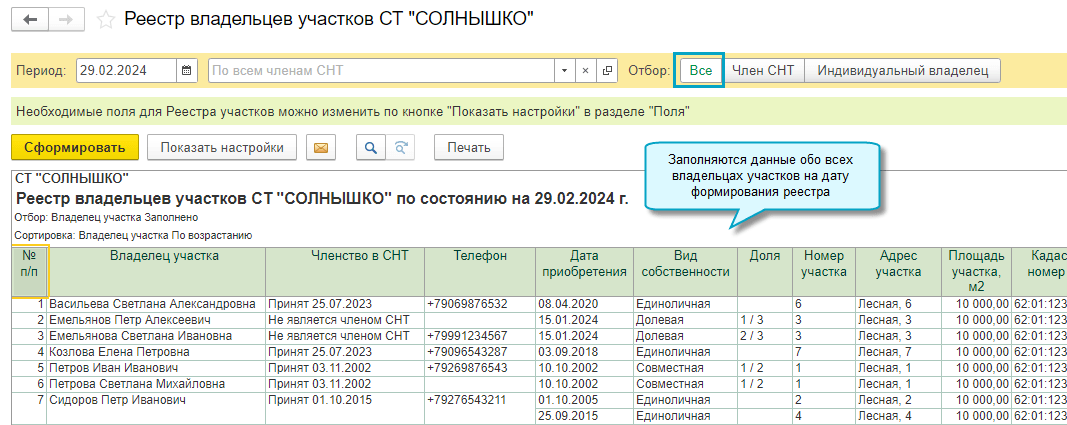
Task: Filter by "Индивидуальный владелец"
Action: [902, 70]
